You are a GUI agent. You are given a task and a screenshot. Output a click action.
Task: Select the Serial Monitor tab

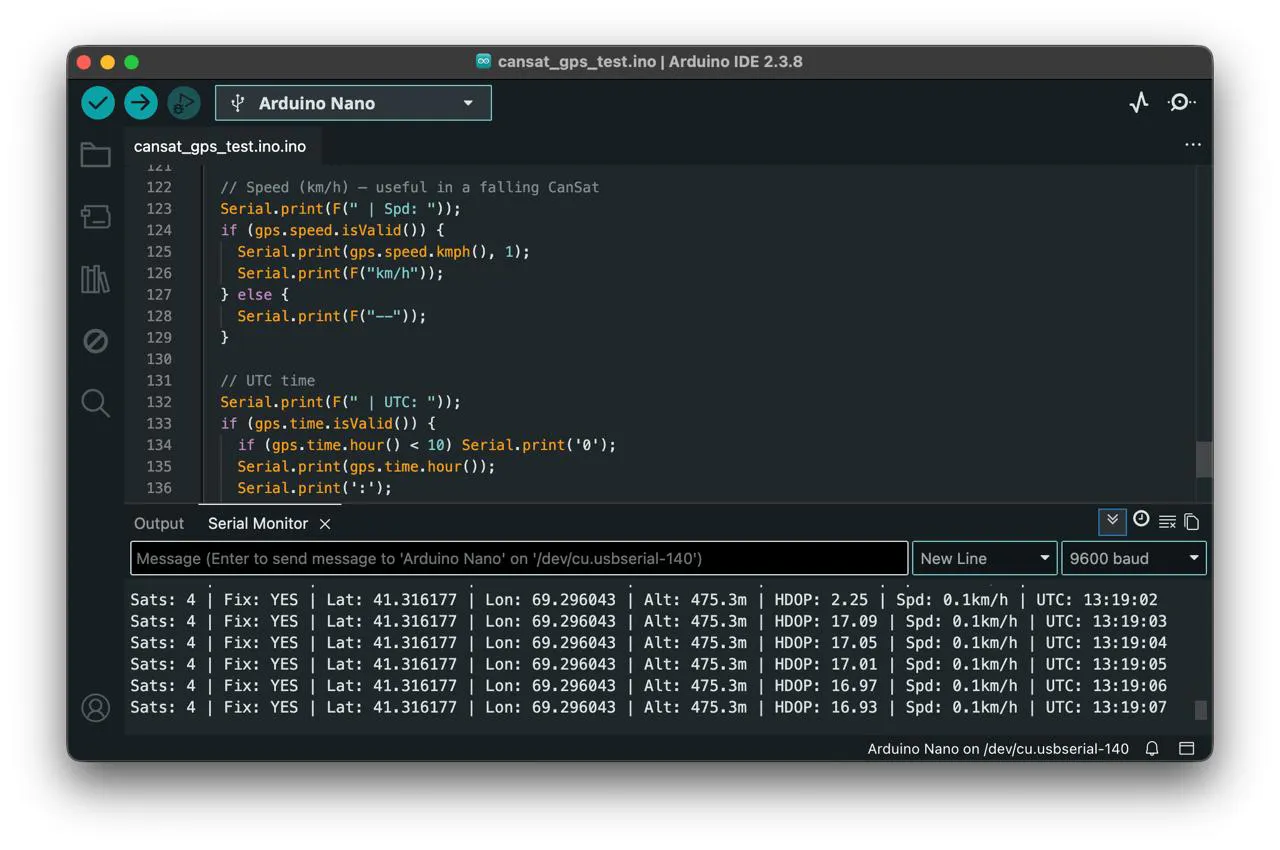tap(258, 524)
